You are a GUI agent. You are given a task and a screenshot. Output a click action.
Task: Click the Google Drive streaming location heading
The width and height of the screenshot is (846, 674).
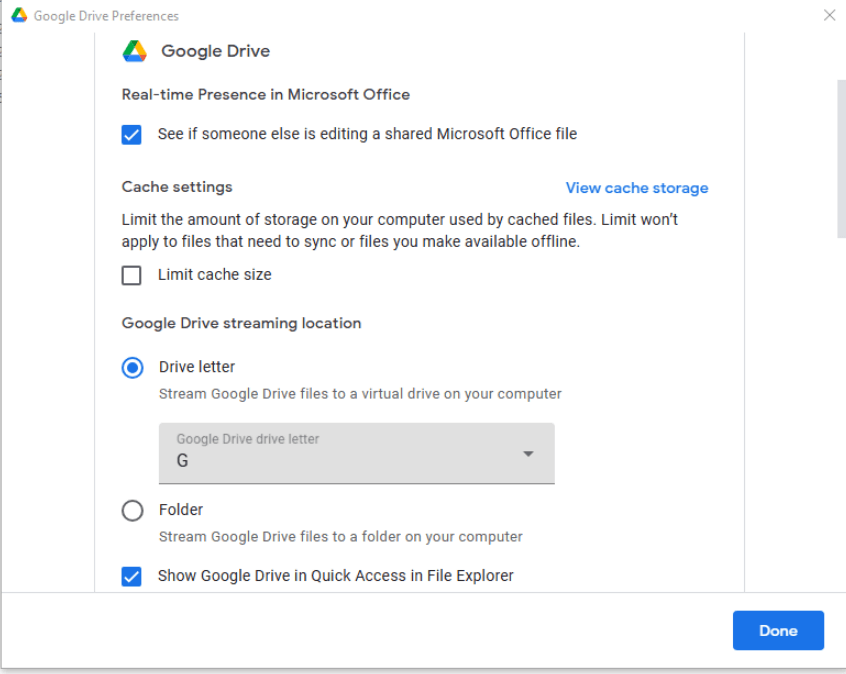pos(241,323)
